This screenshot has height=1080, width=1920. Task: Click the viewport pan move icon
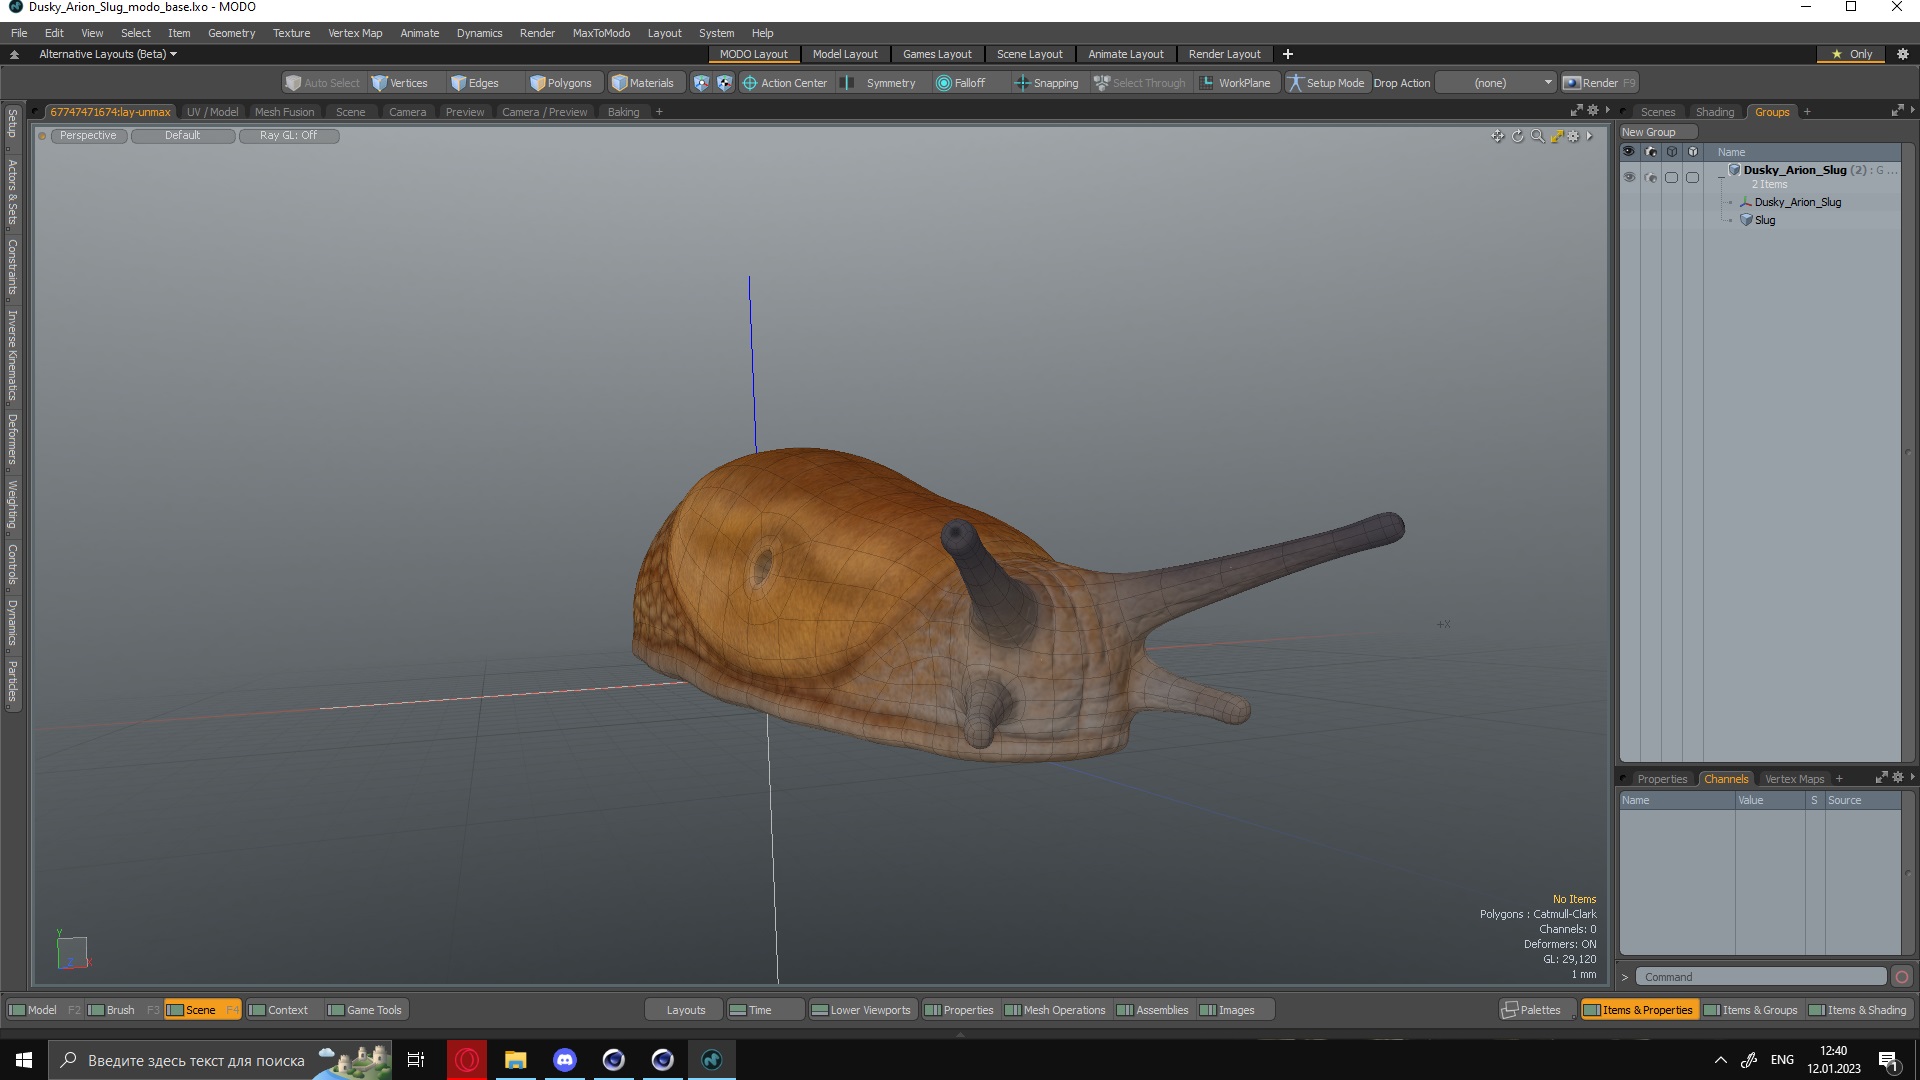tap(1497, 136)
